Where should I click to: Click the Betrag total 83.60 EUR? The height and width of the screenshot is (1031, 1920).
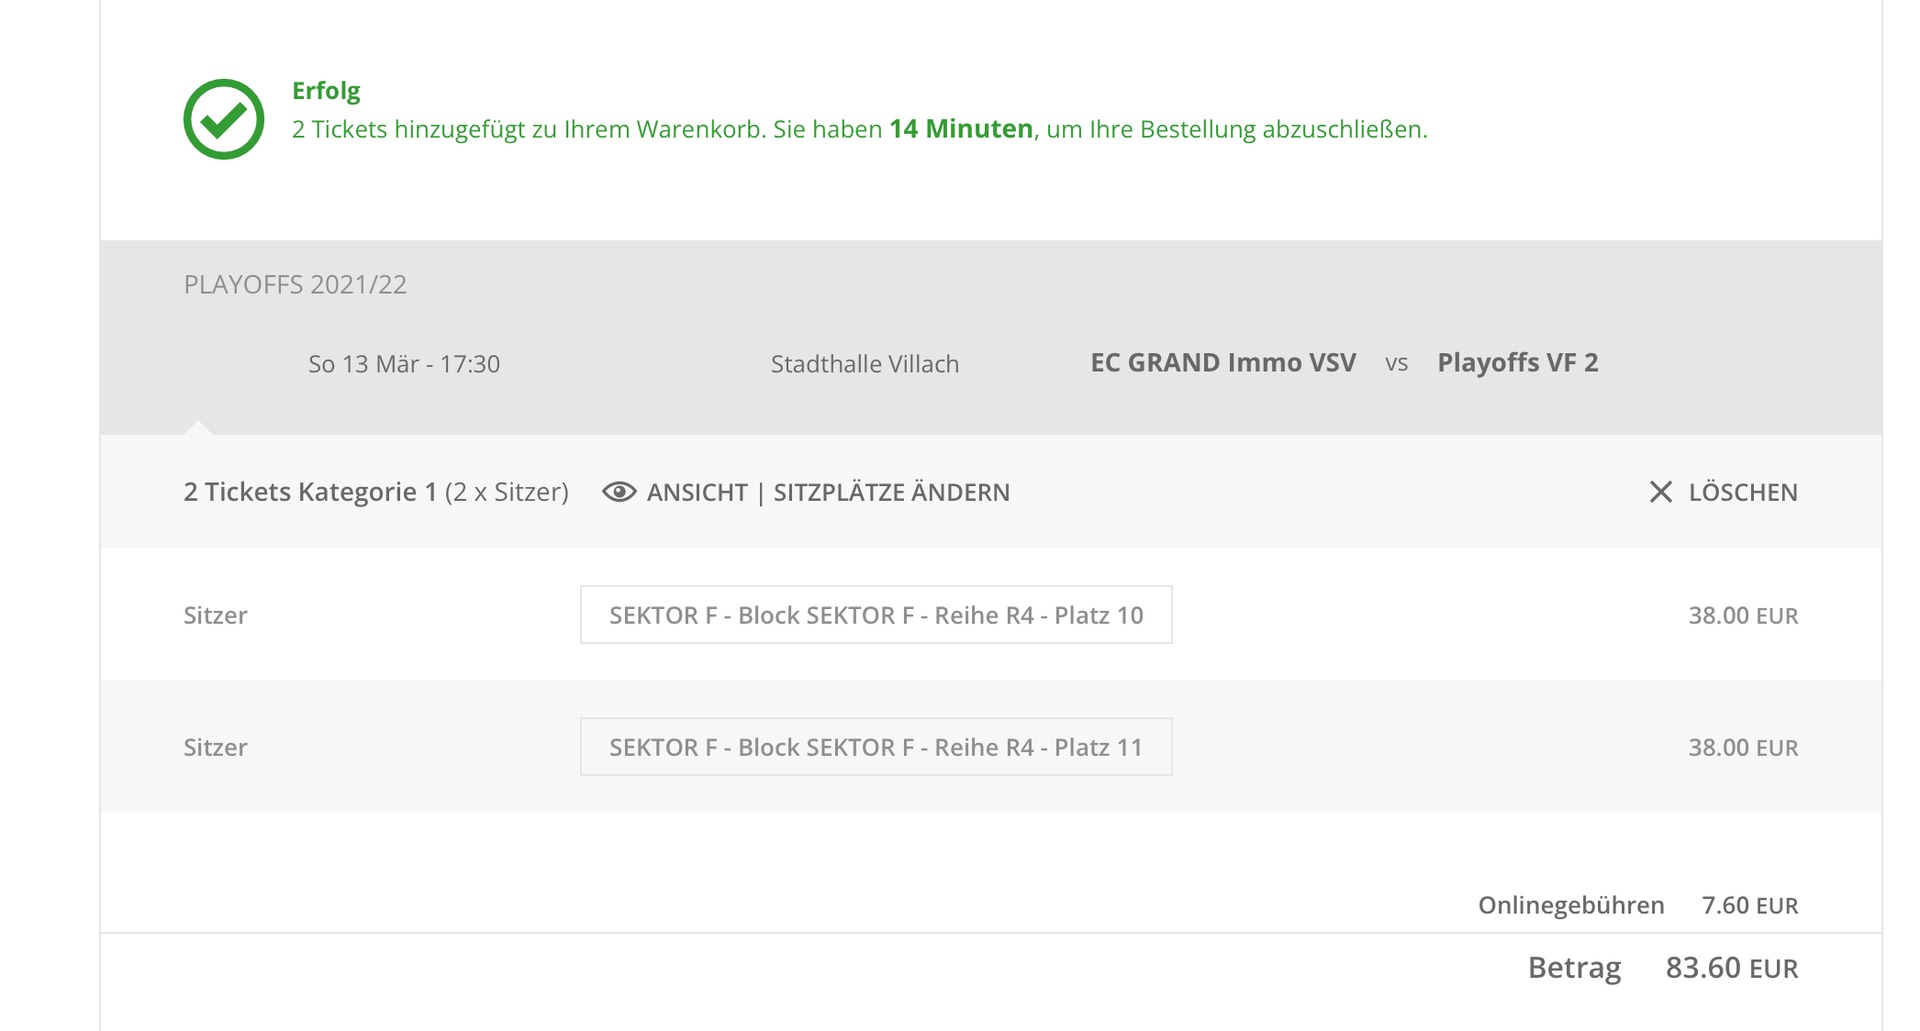click(1731, 968)
